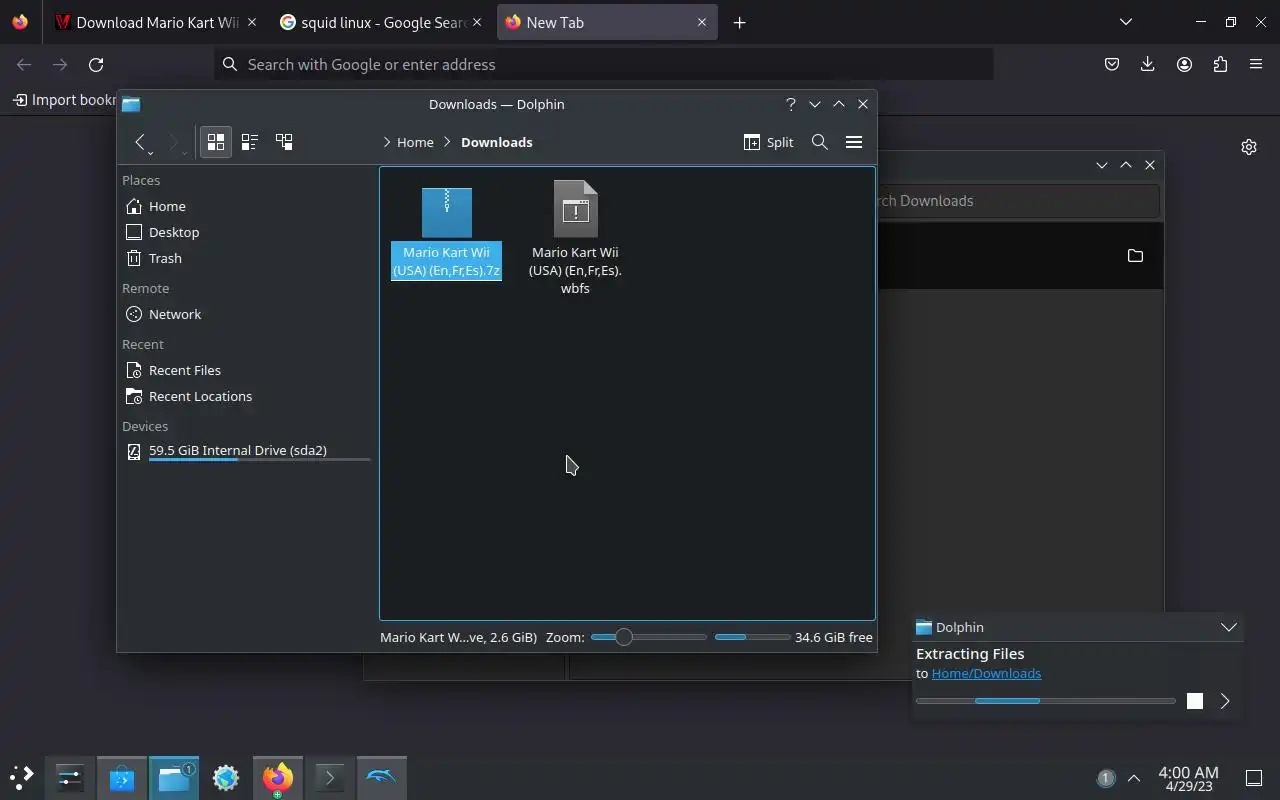This screenshot has width=1280, height=800.
Task: Open Firefox downloads panel icon
Action: pyautogui.click(x=1148, y=64)
